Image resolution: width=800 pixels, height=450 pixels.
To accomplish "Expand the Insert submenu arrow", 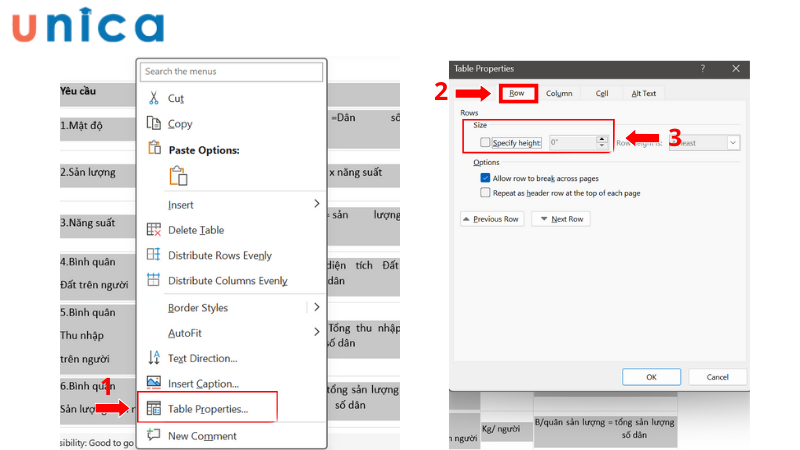I will 317,204.
